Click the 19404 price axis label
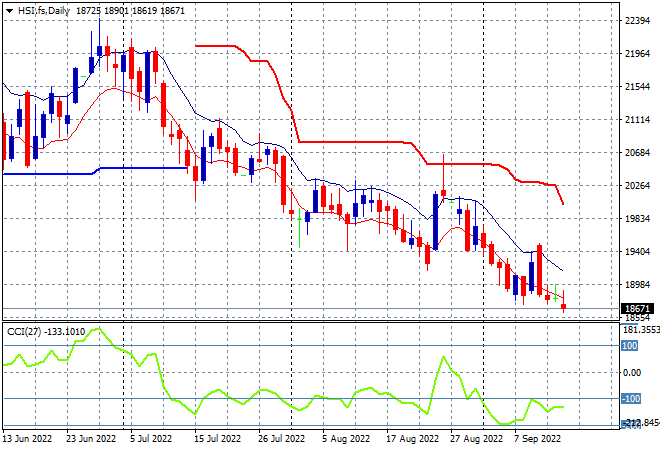This screenshot has height=450, width=660. coord(637,251)
